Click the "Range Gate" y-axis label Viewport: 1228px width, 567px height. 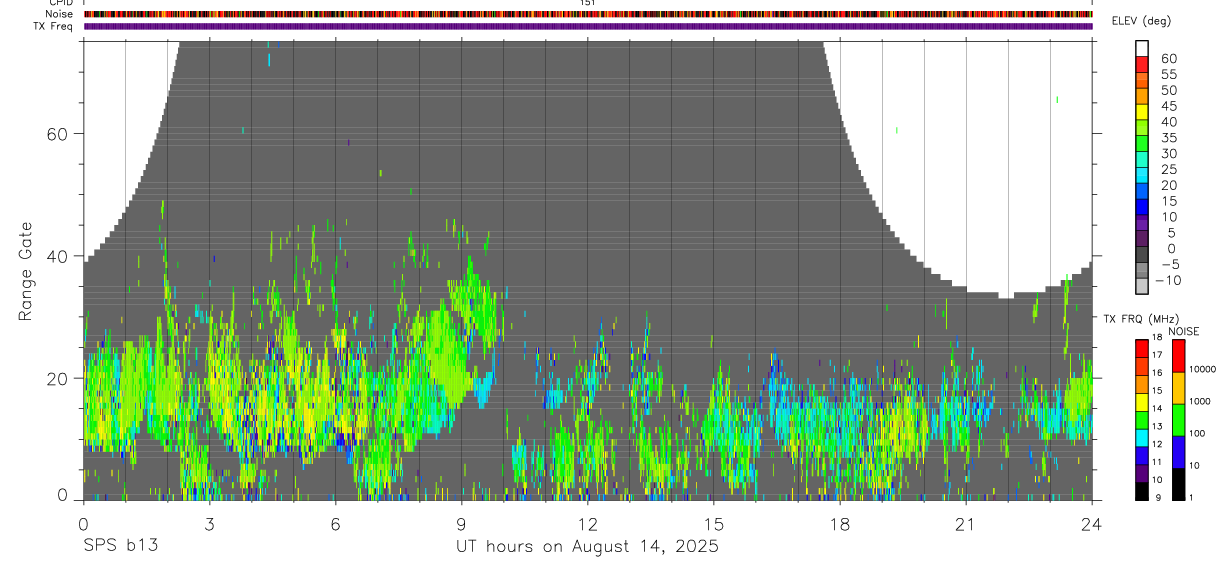pos(25,272)
